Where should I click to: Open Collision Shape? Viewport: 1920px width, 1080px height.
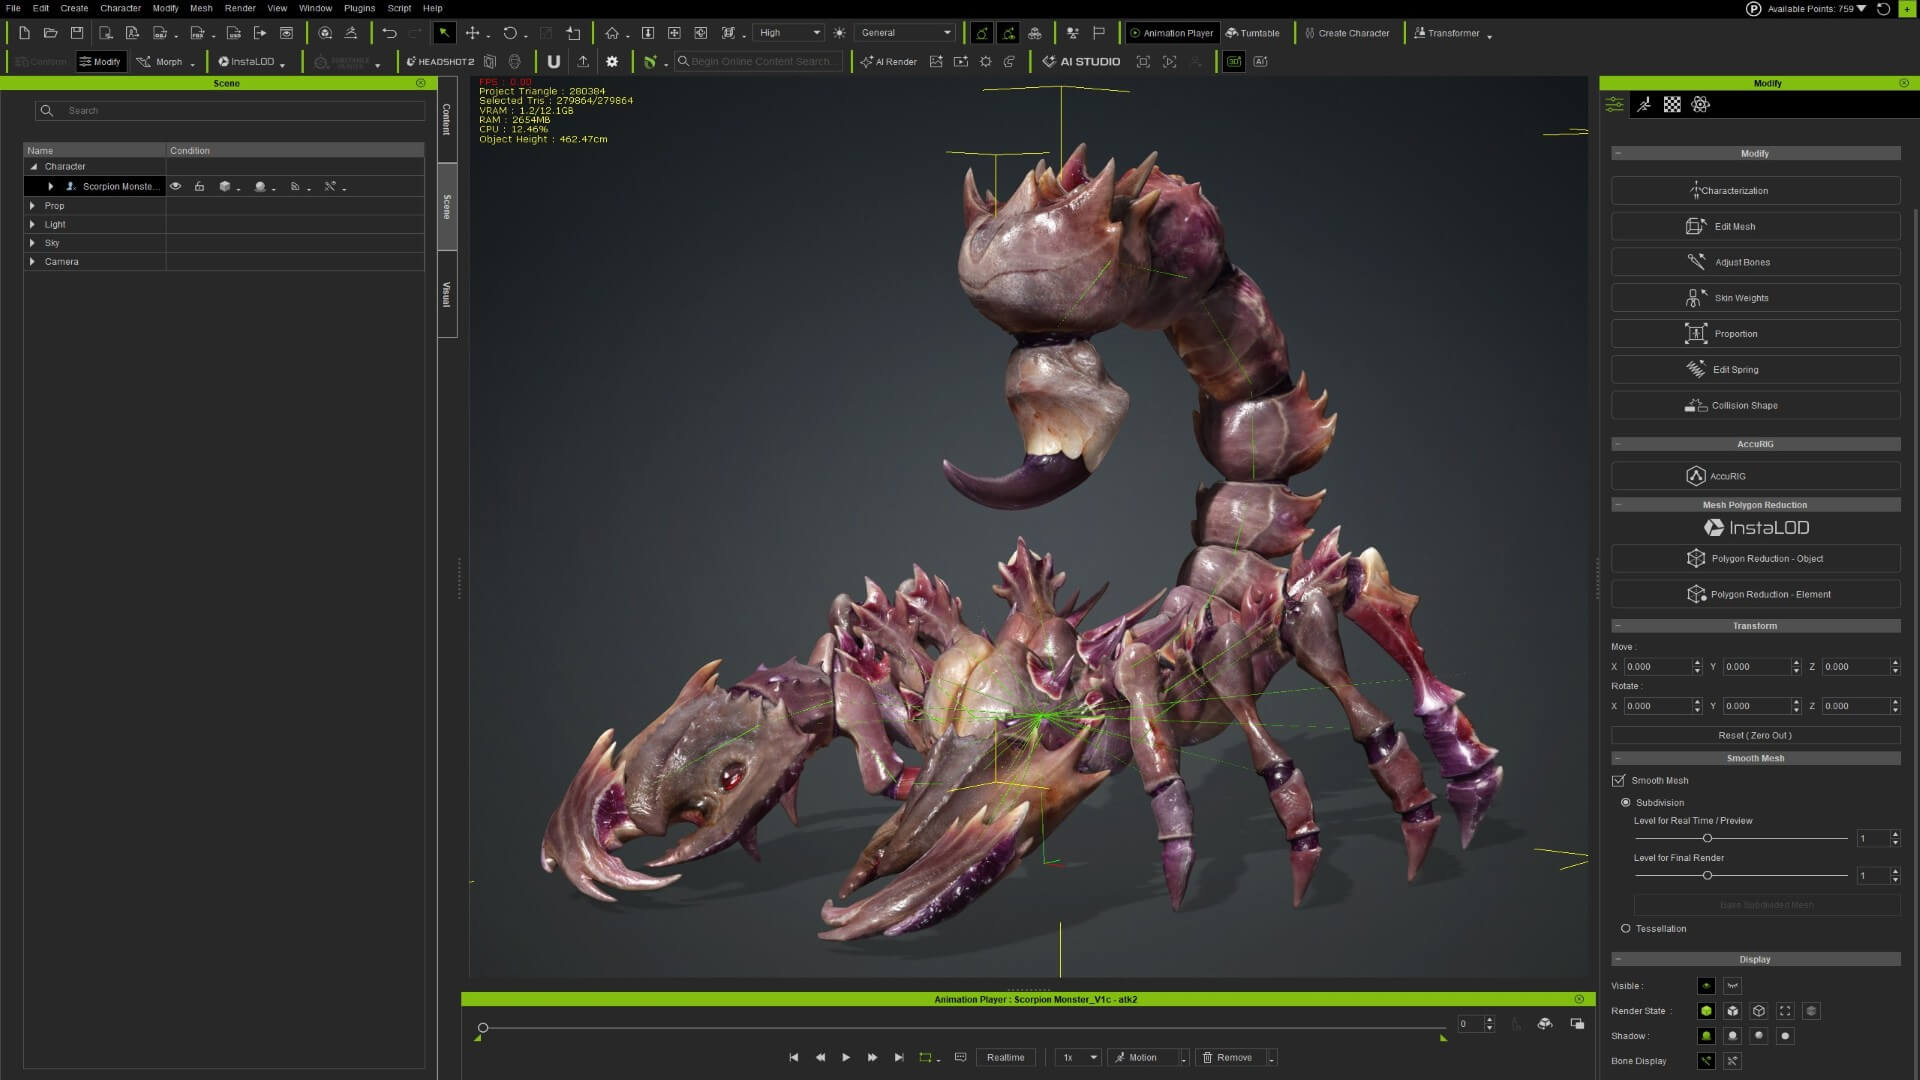[x=1755, y=405]
